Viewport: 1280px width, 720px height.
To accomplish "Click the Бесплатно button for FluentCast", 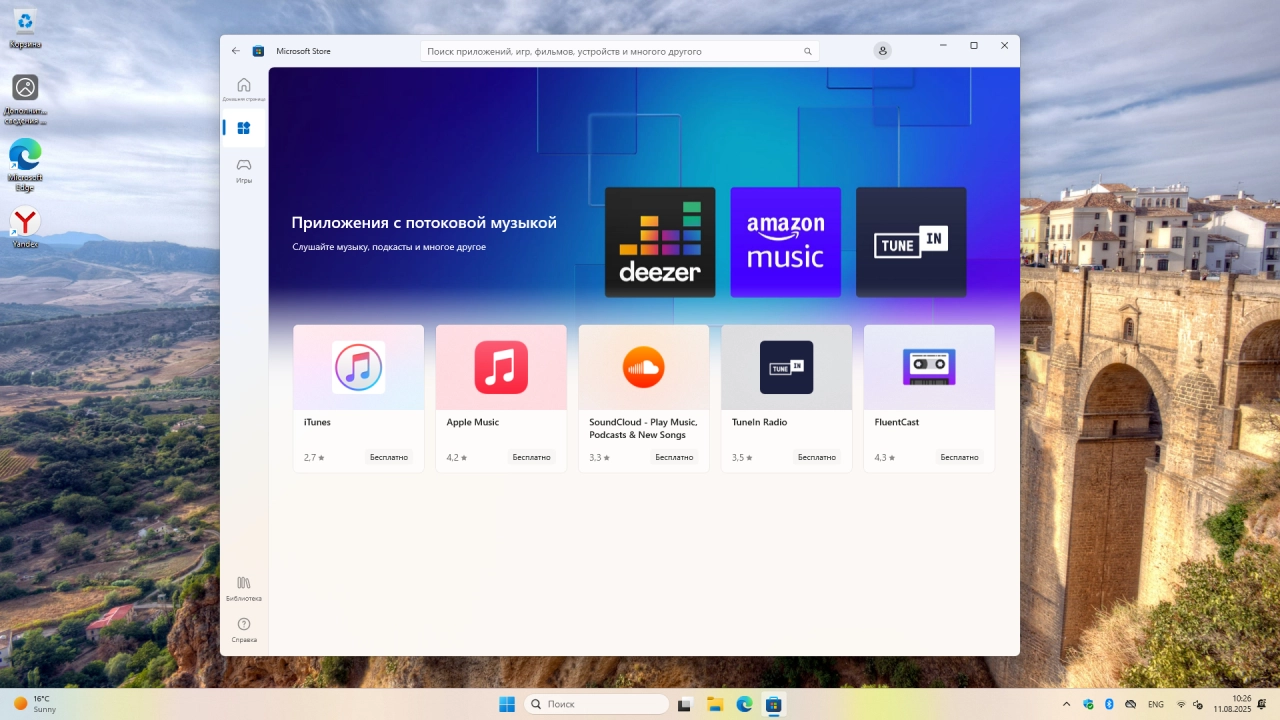I will click(x=960, y=457).
